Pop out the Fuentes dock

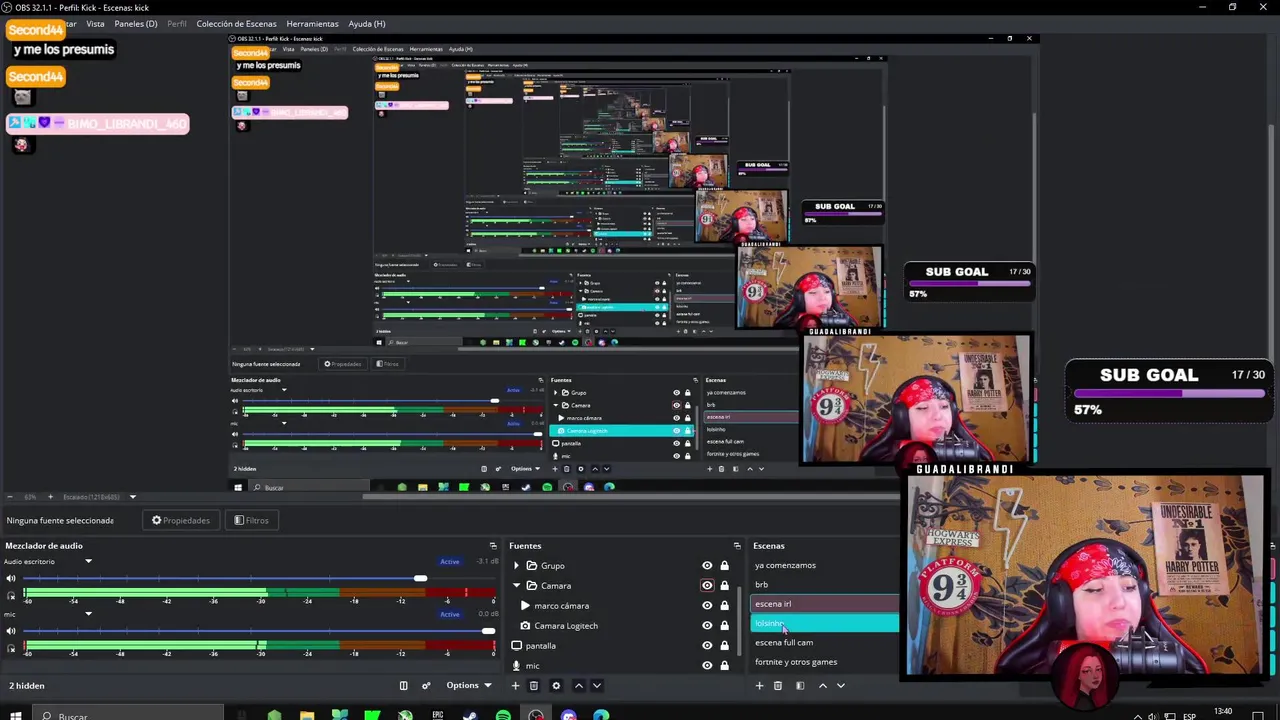click(x=737, y=546)
